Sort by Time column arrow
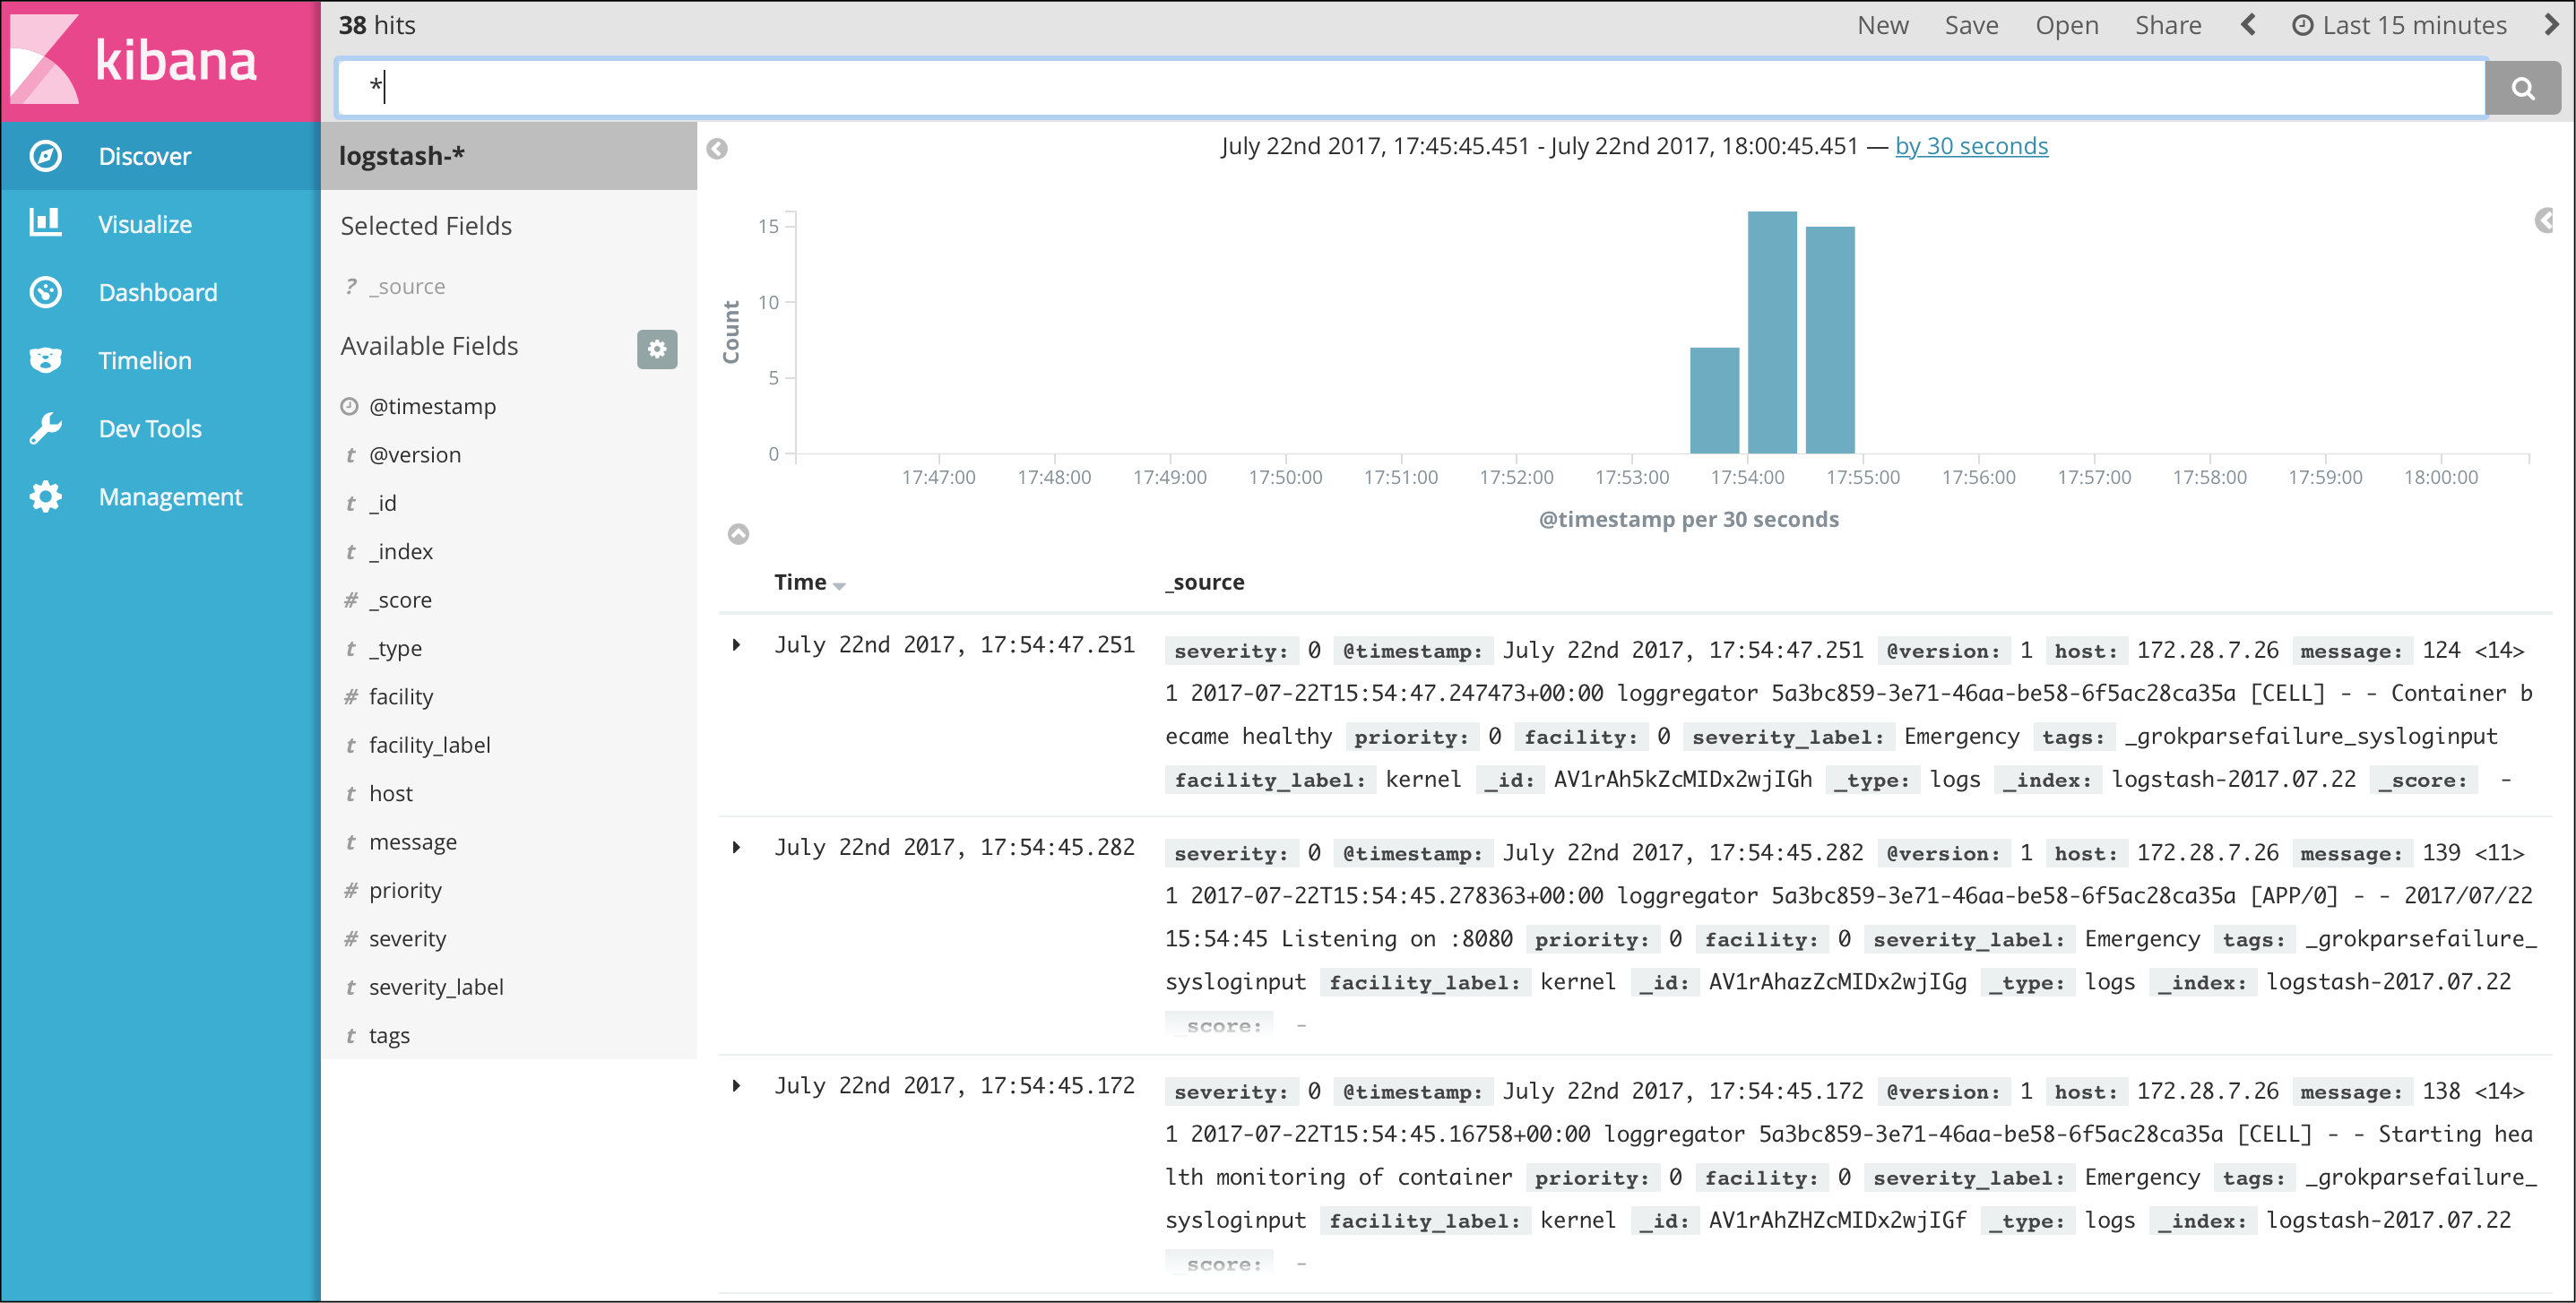2576x1303 pixels. click(x=839, y=586)
